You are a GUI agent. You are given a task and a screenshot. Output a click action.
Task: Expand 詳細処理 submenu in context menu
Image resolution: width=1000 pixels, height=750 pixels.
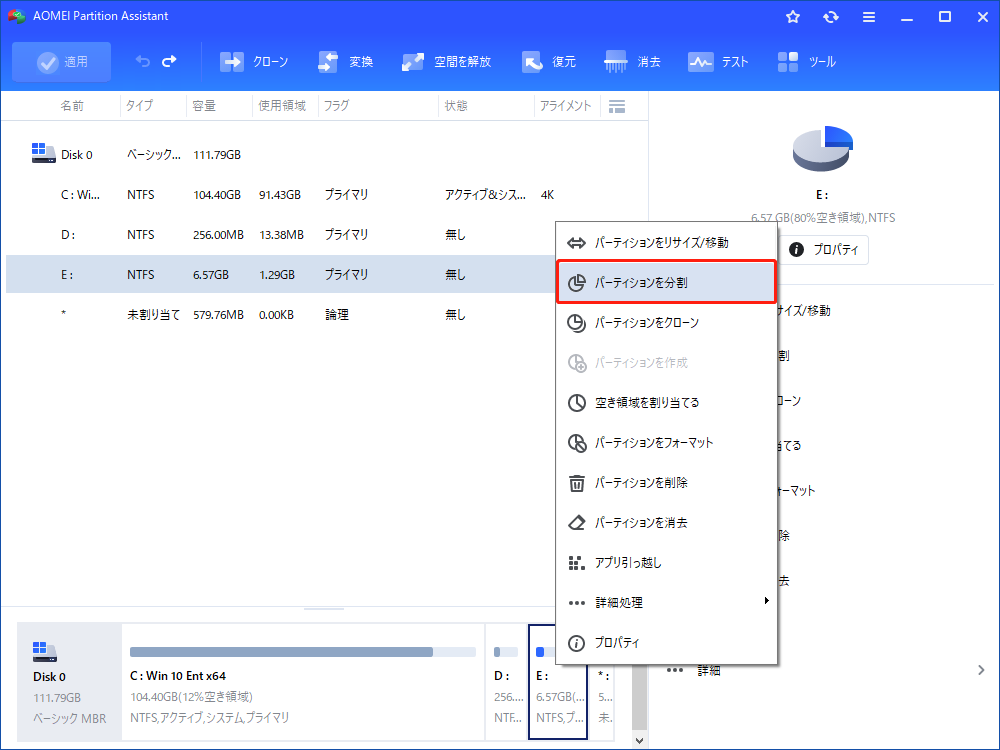pos(666,603)
